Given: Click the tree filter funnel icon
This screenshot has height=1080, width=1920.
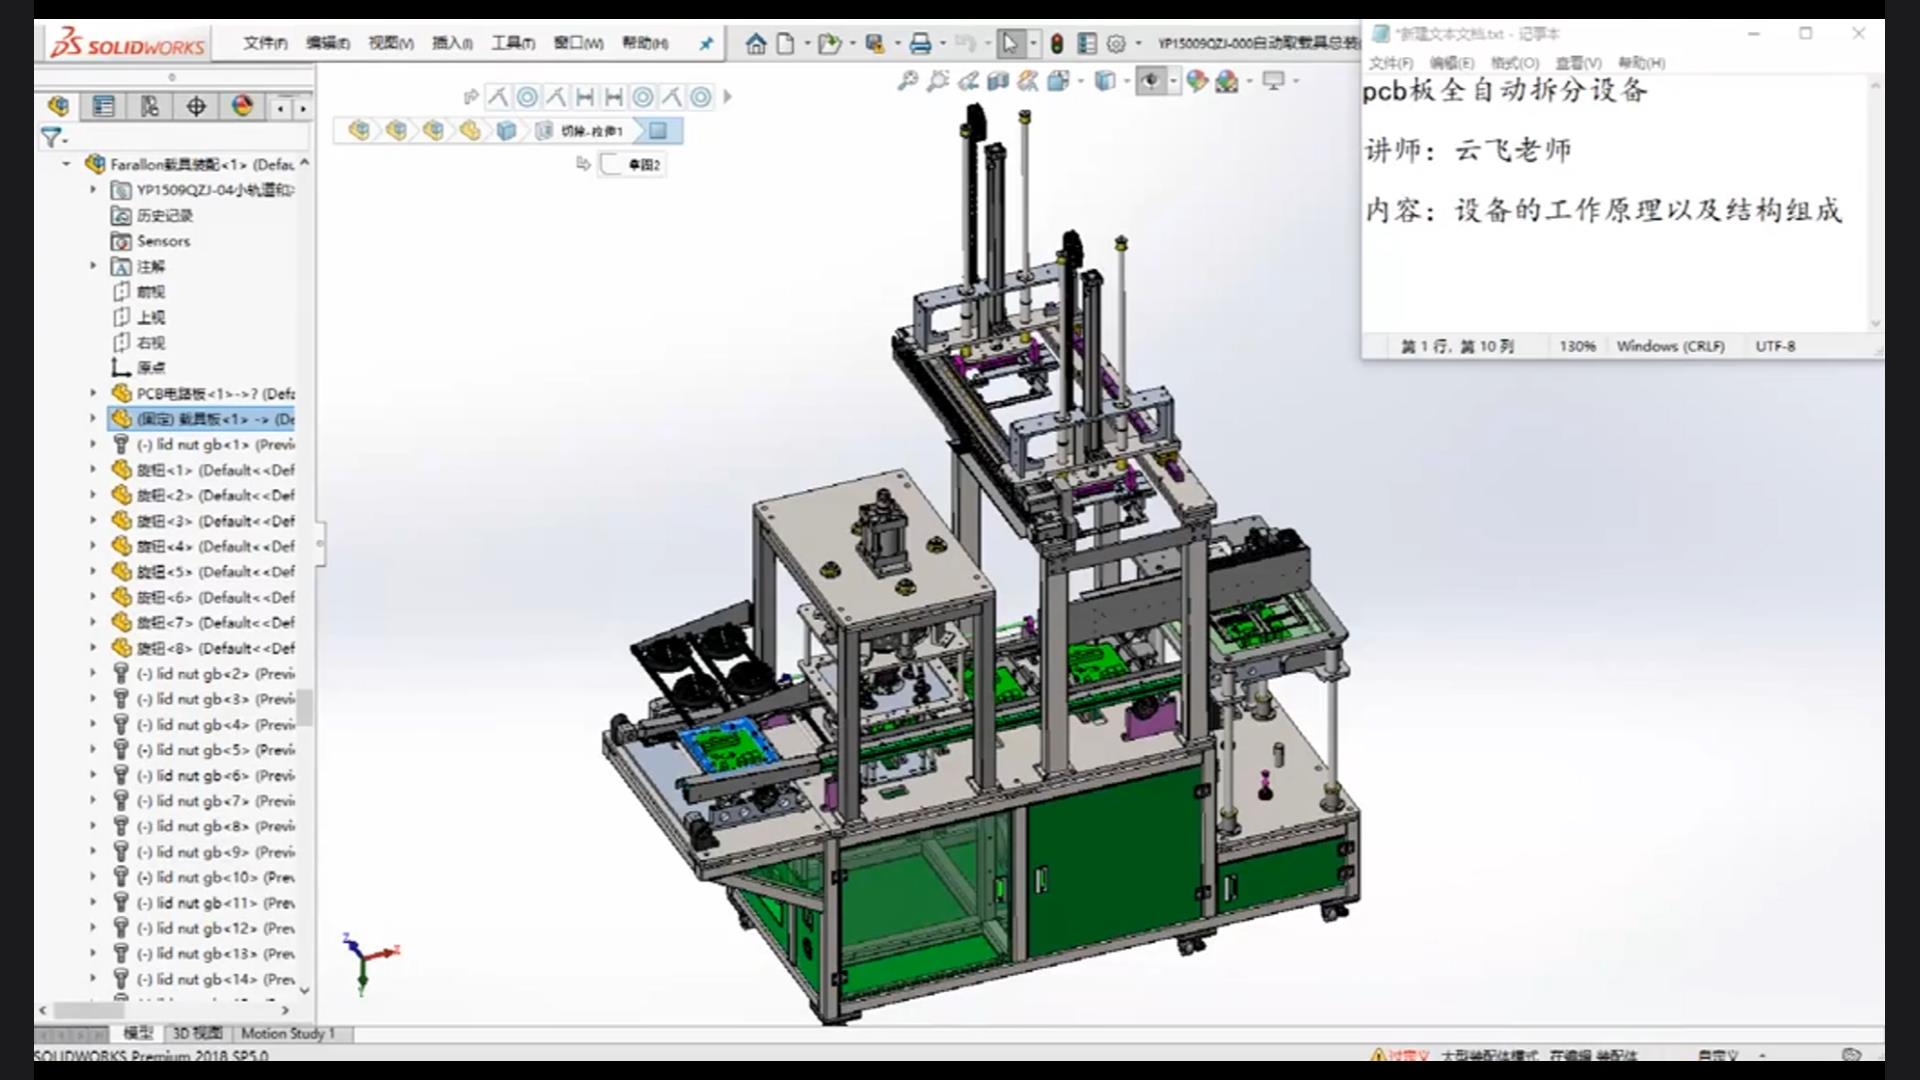Looking at the screenshot, I should pos(51,138).
